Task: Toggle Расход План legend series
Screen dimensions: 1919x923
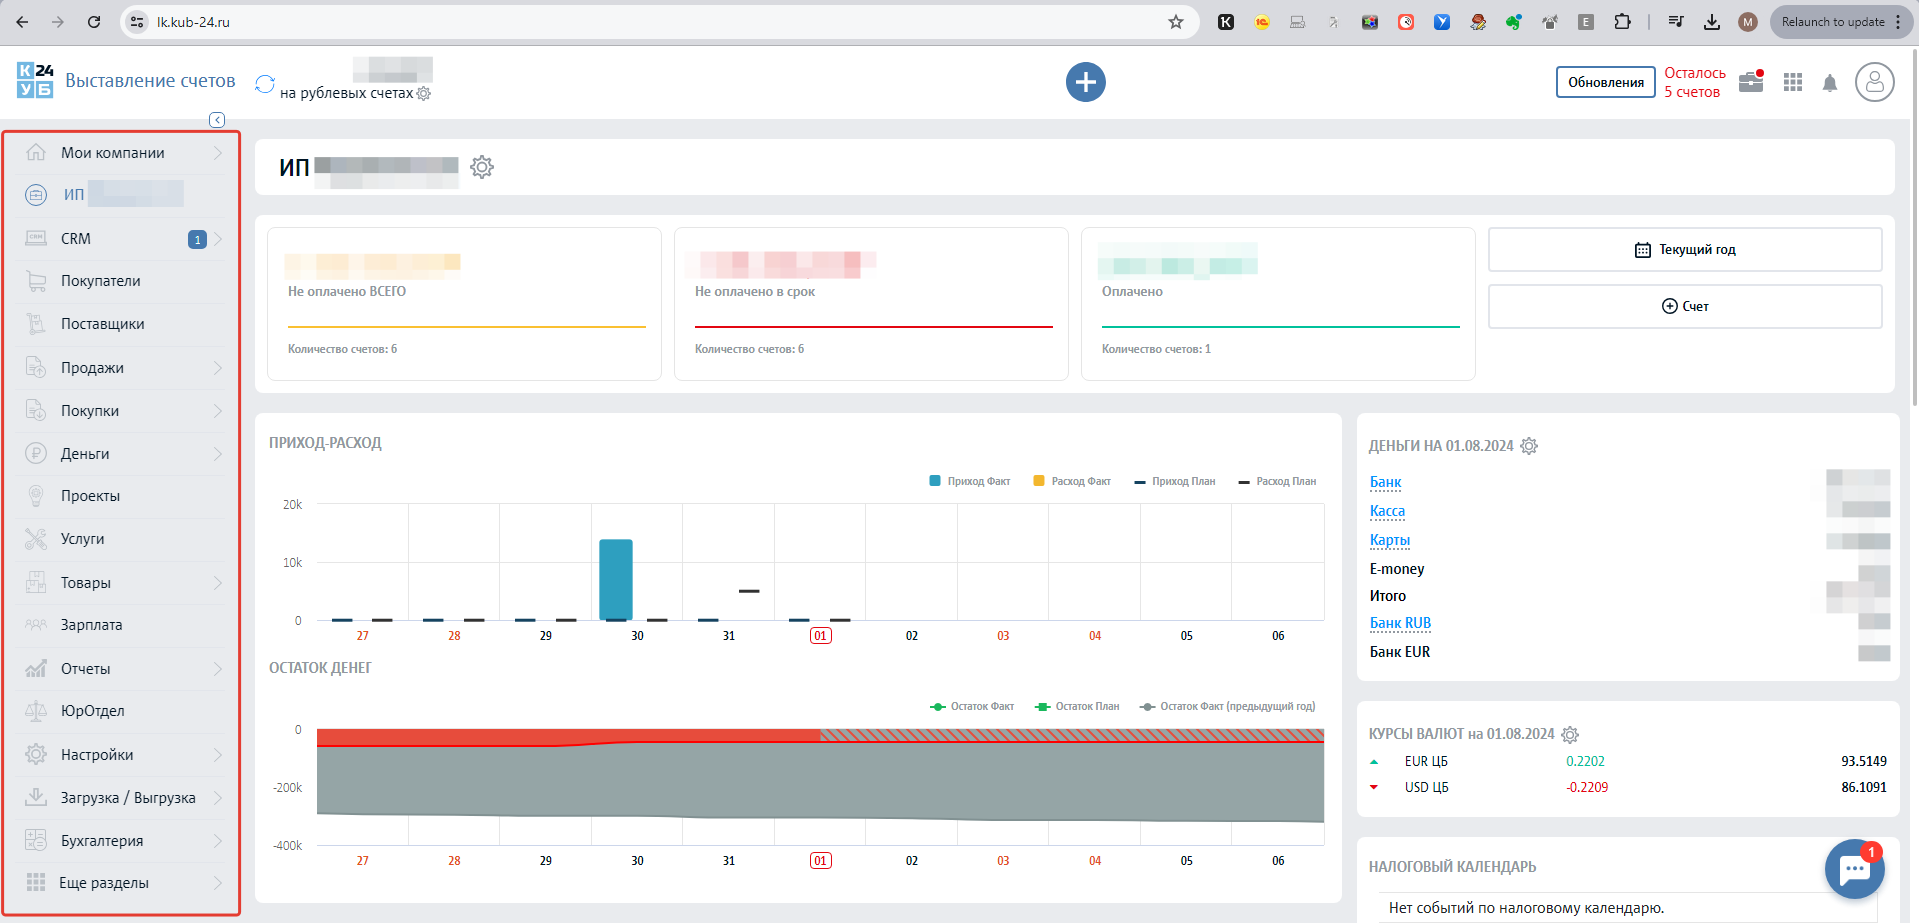Action: (1277, 481)
